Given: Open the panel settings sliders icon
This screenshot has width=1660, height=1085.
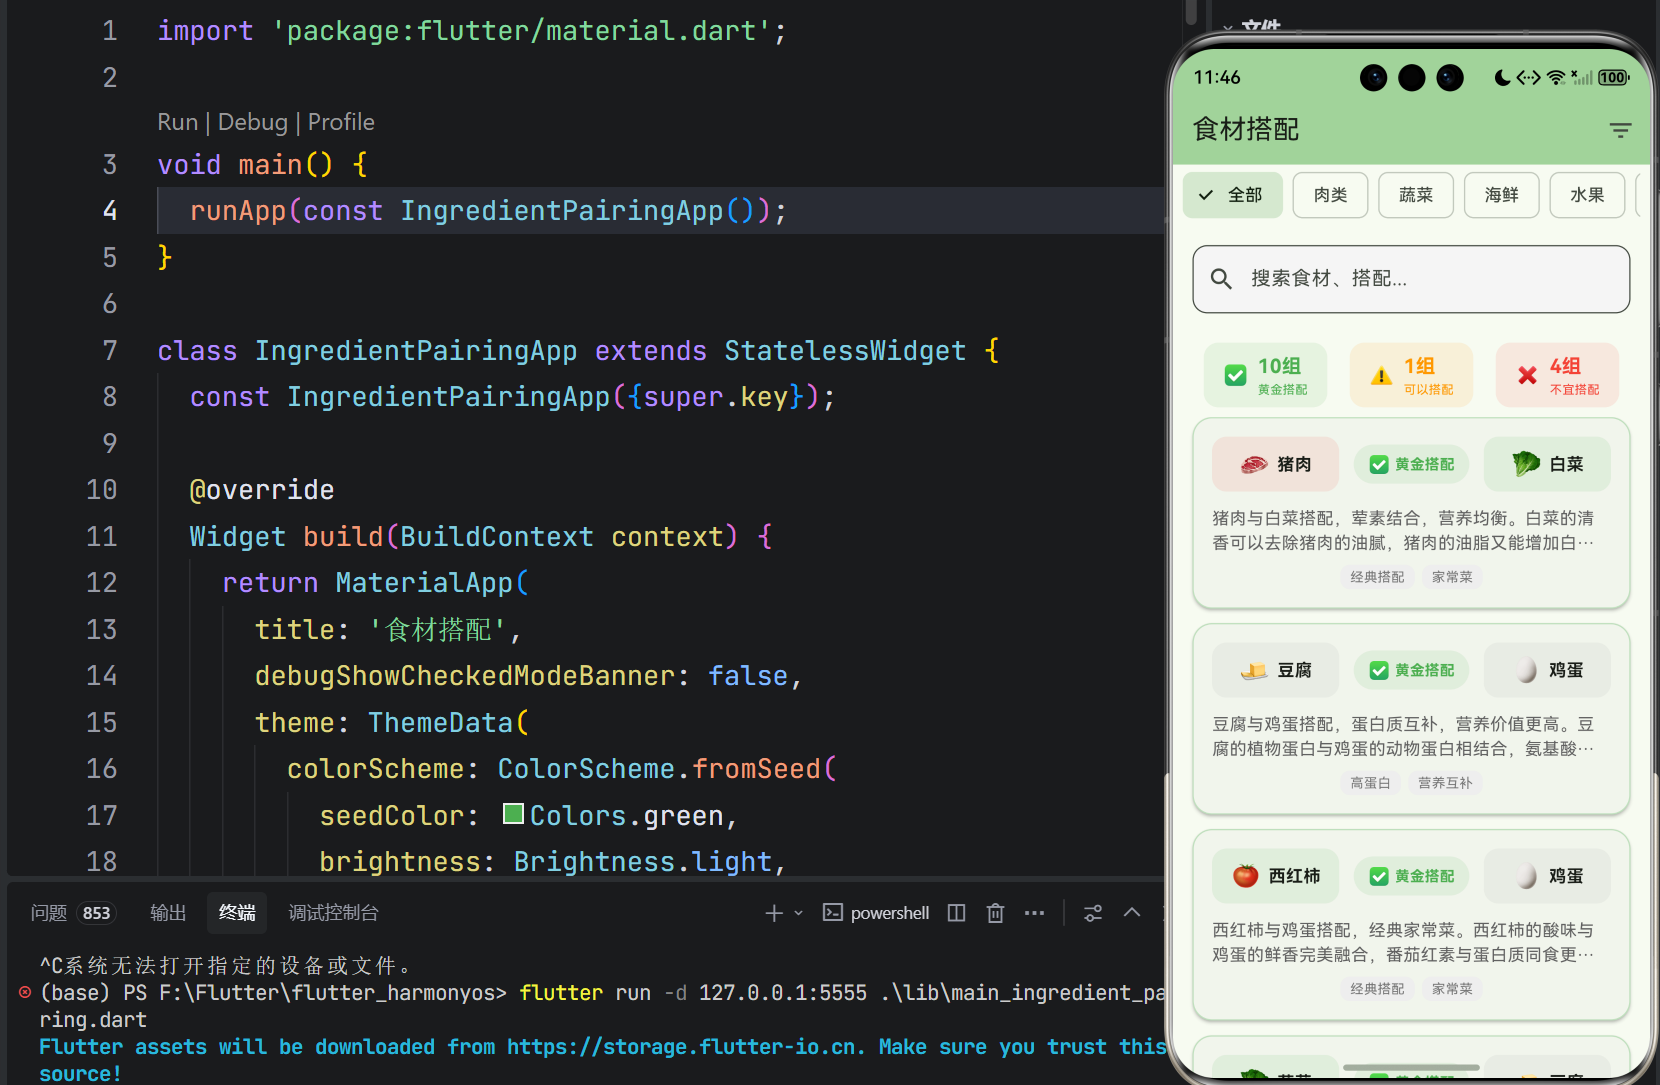Looking at the screenshot, I should coord(1093,913).
